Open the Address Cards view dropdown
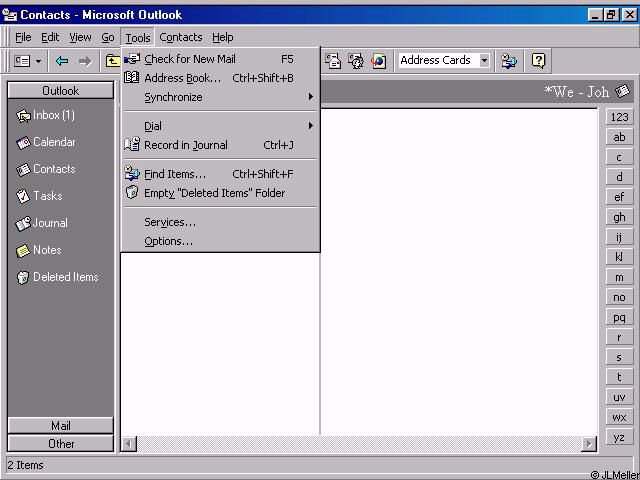This screenshot has height=480, width=640. [x=484, y=61]
